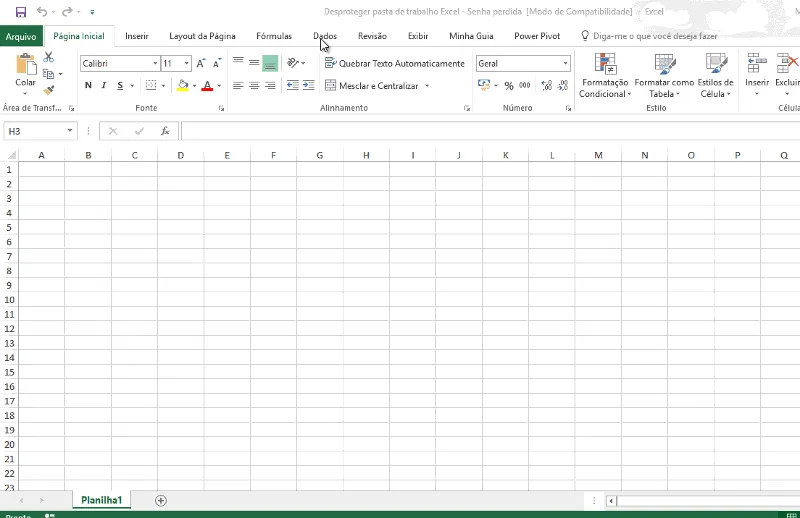Open the Power Pivot tab

(537, 36)
